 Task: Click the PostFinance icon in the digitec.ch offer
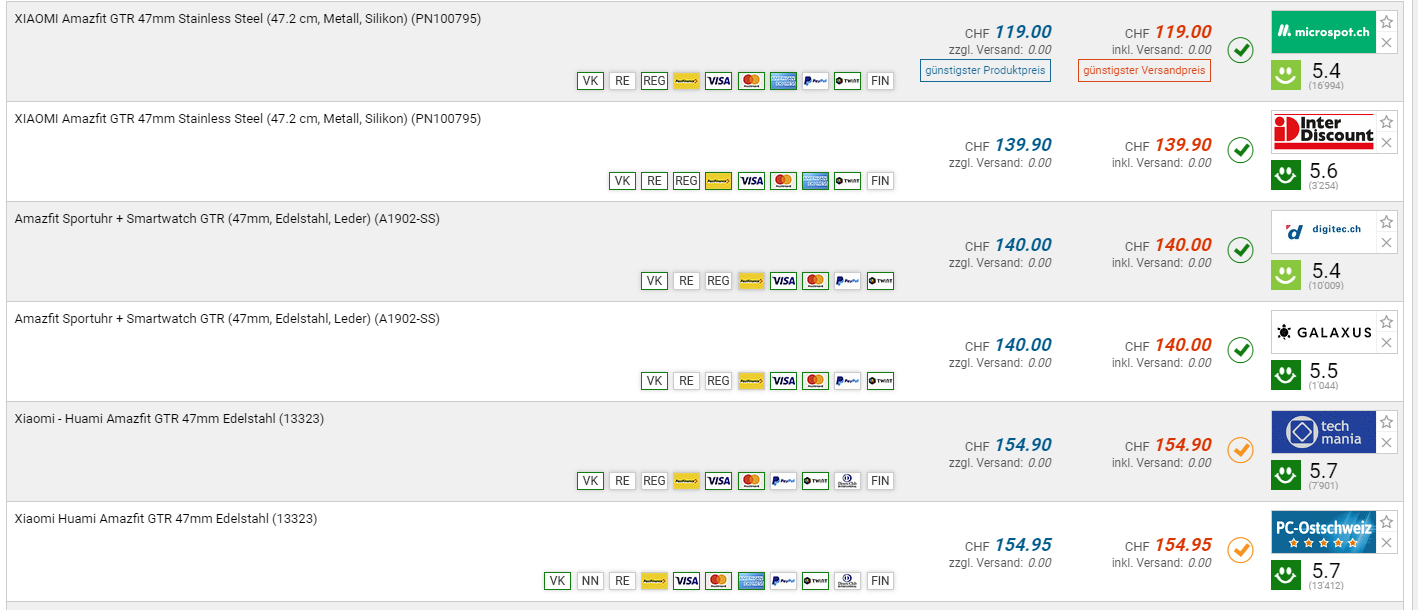751,281
